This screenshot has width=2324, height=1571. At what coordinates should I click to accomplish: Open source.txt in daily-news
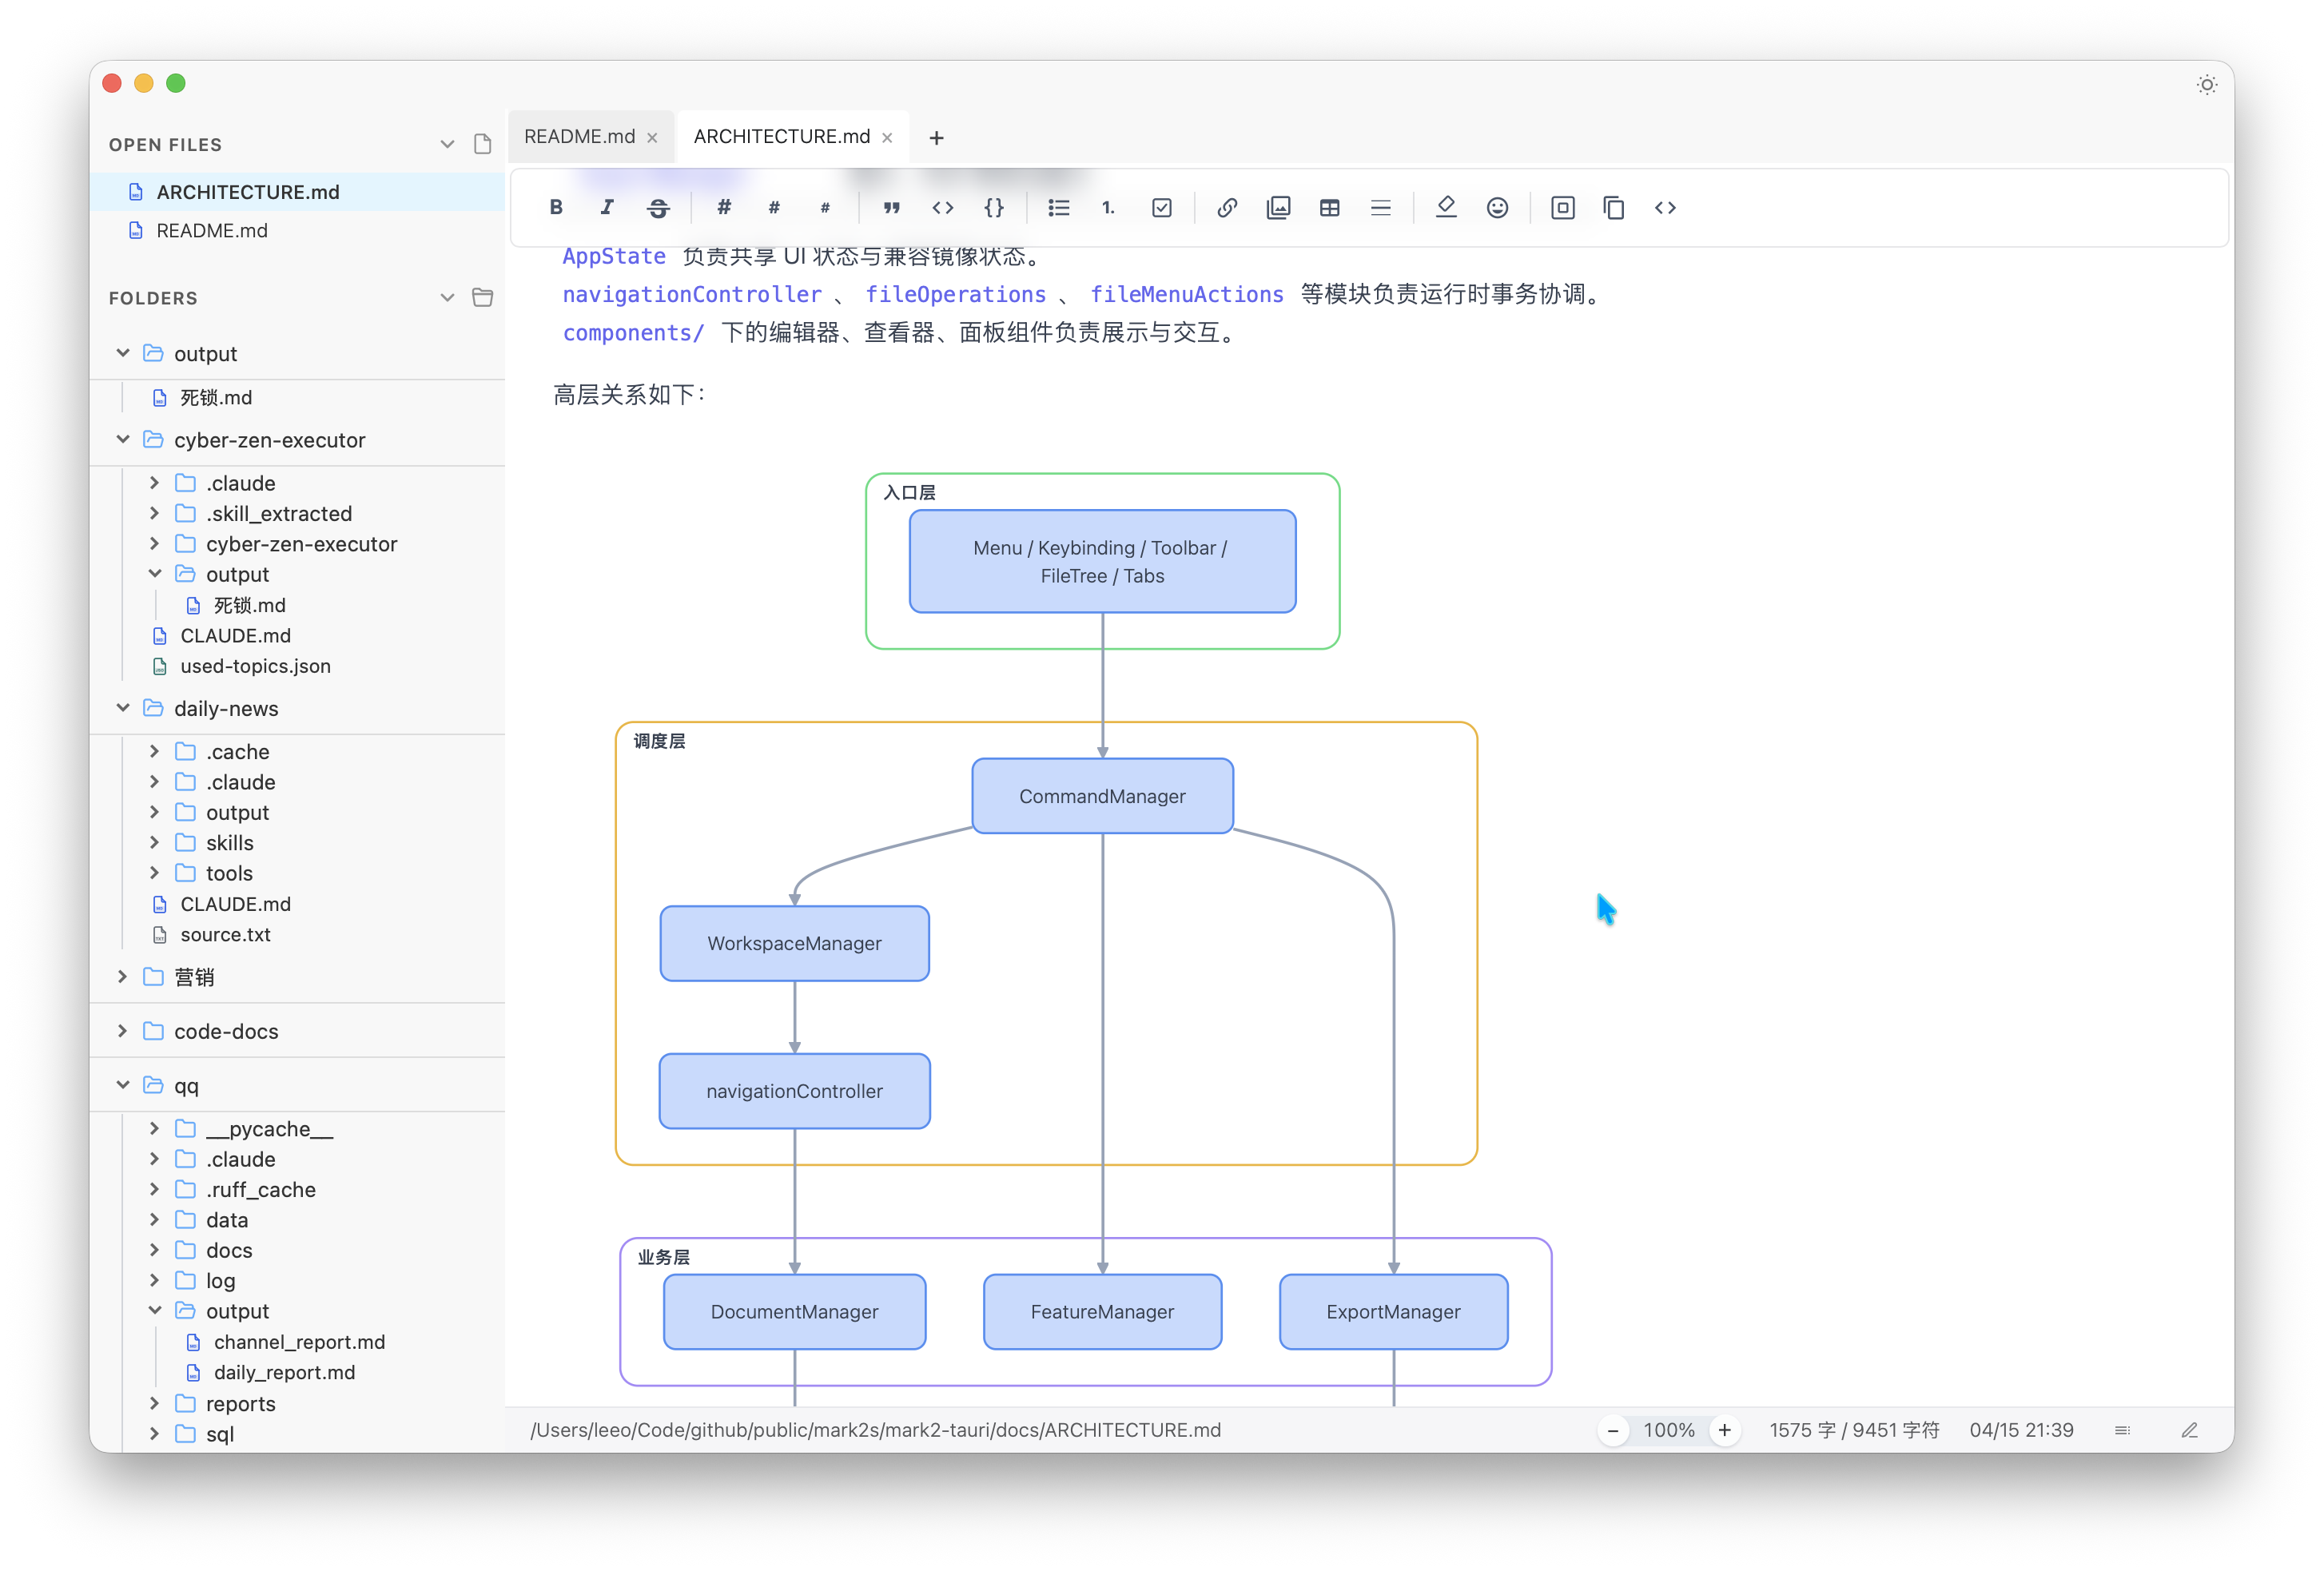pyautogui.click(x=225, y=934)
